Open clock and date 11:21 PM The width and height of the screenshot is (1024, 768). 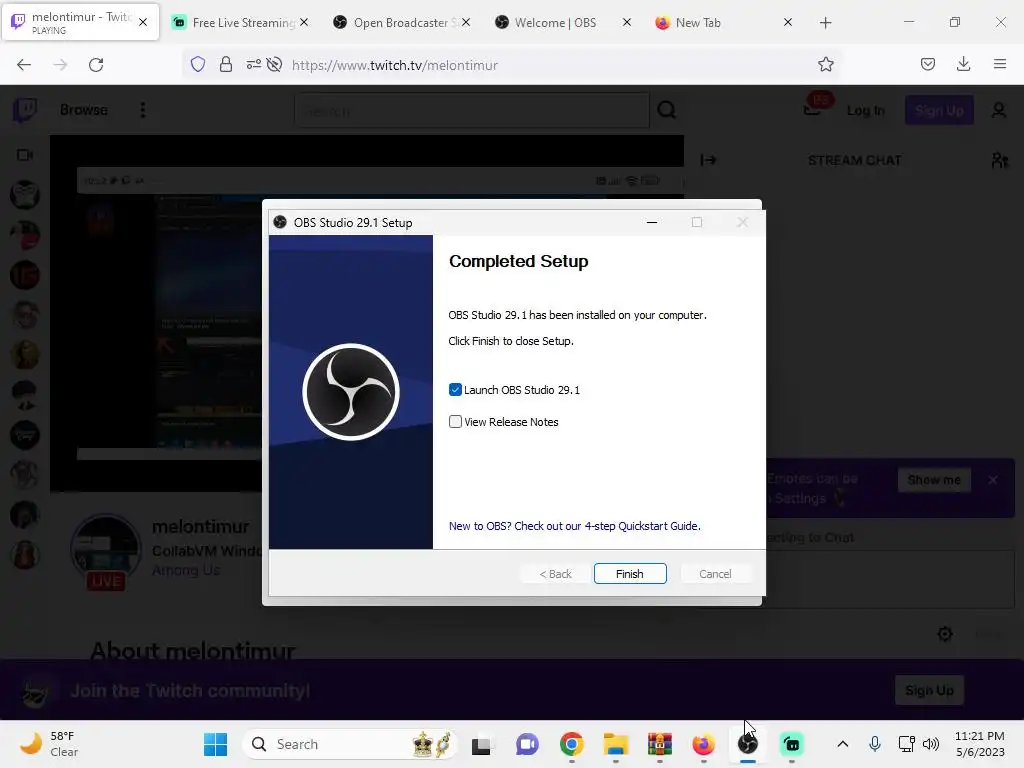click(x=980, y=744)
